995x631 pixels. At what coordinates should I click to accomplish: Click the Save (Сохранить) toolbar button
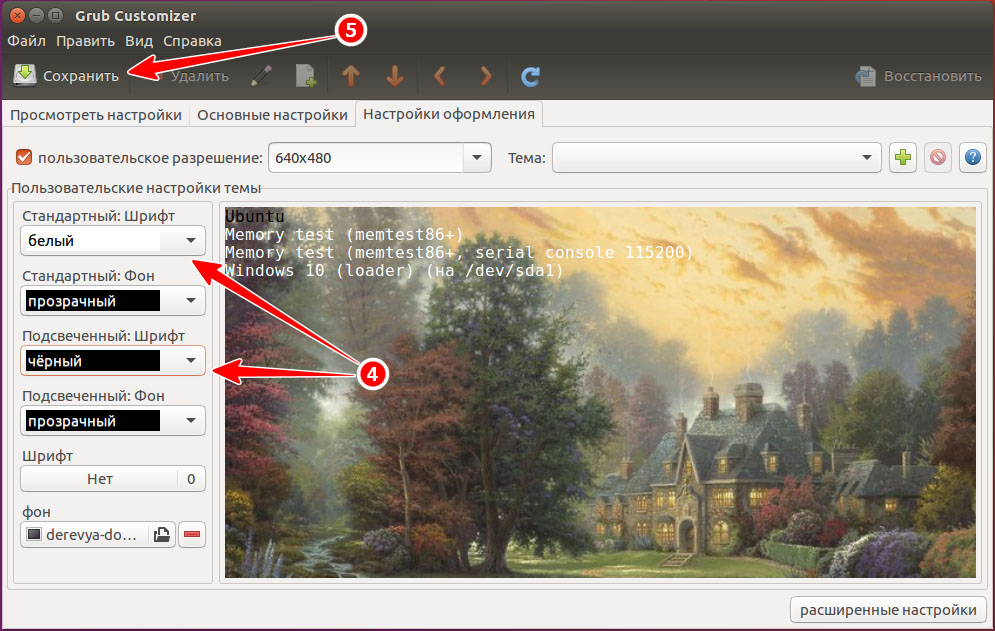[67, 76]
